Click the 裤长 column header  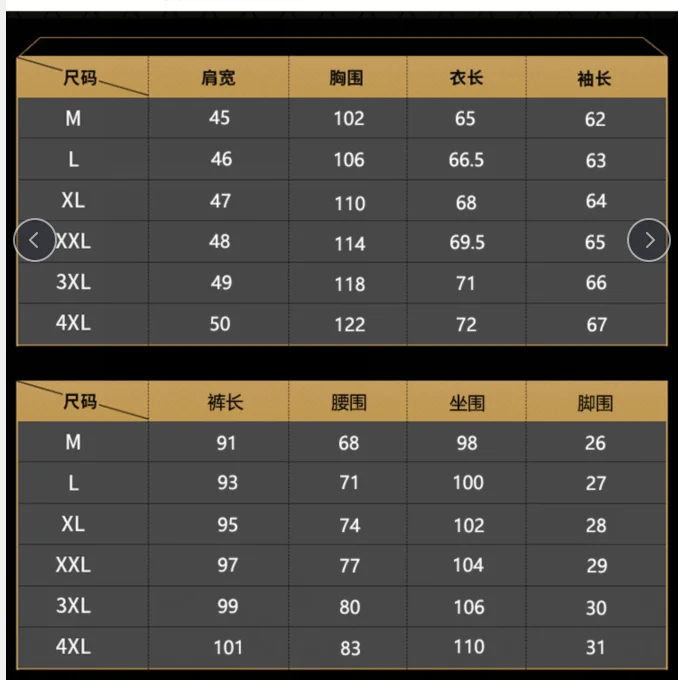226,403
